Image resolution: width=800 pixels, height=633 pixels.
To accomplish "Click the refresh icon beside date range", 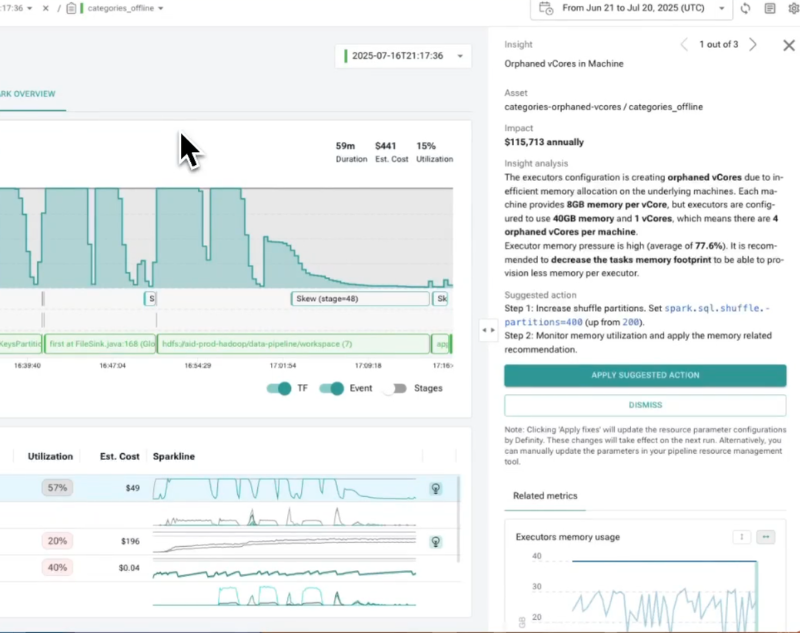I will [x=745, y=9].
